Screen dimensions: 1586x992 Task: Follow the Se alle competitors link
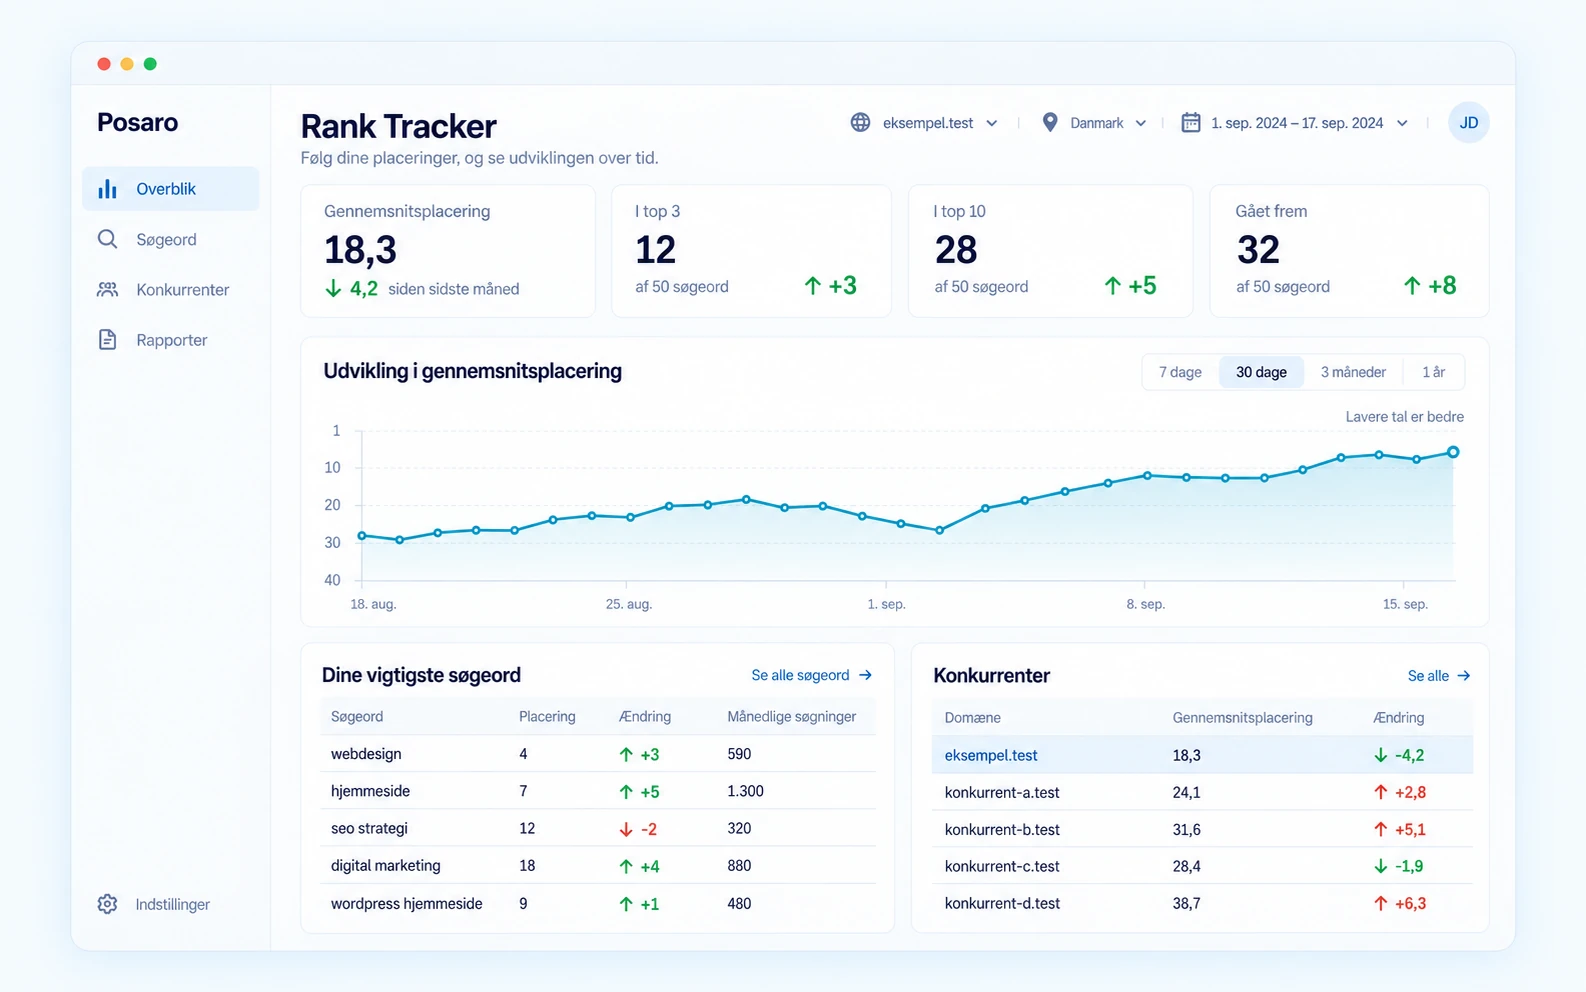point(1438,675)
